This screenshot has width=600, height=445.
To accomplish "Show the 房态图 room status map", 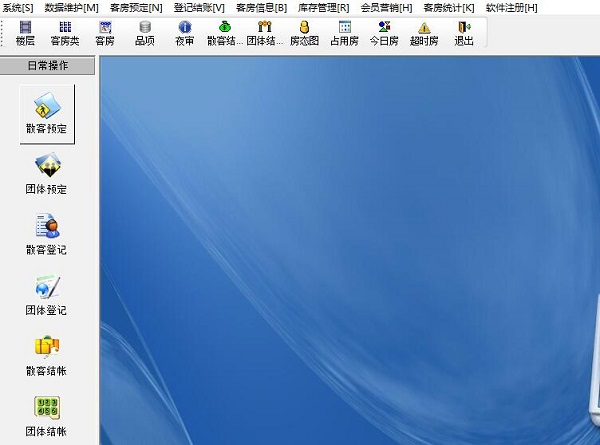I will (x=304, y=33).
